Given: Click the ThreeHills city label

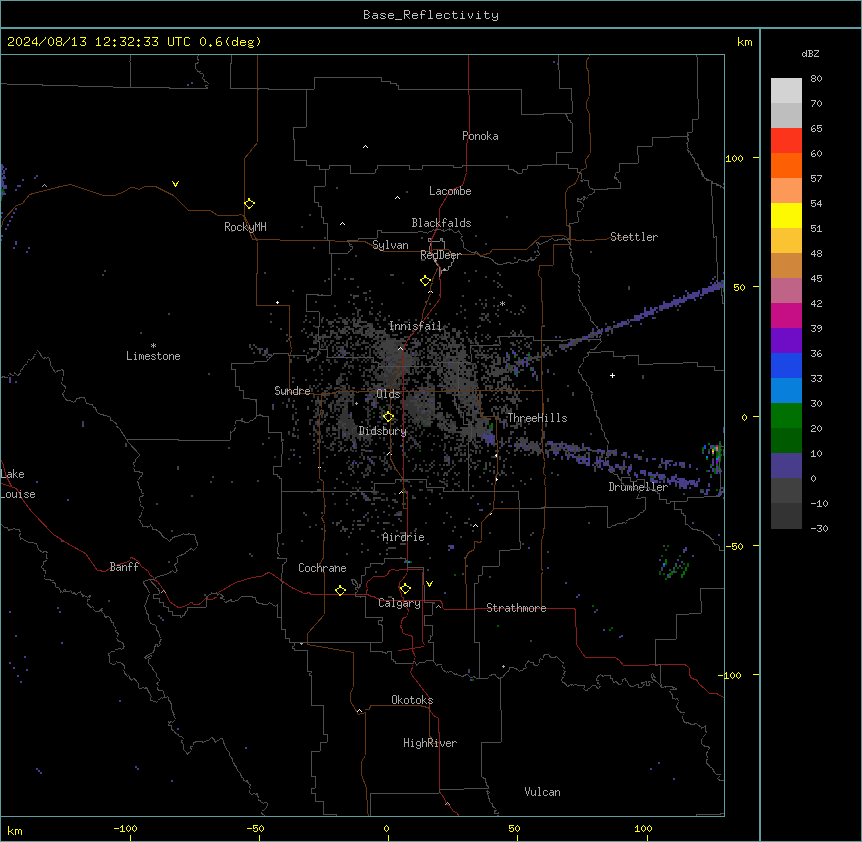Looking at the screenshot, I should [x=537, y=418].
